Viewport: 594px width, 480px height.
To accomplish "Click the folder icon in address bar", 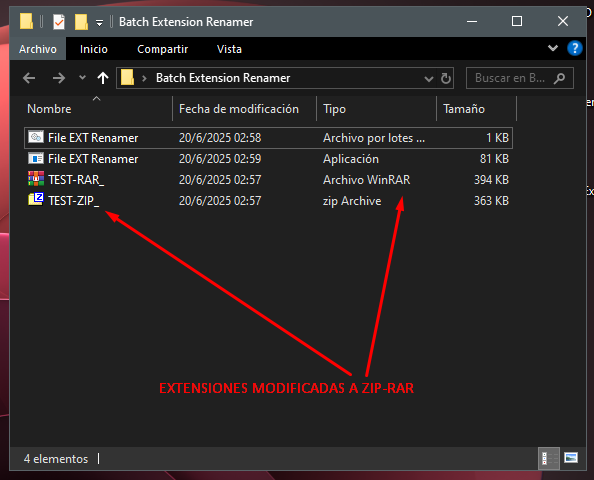I will click(x=128, y=78).
